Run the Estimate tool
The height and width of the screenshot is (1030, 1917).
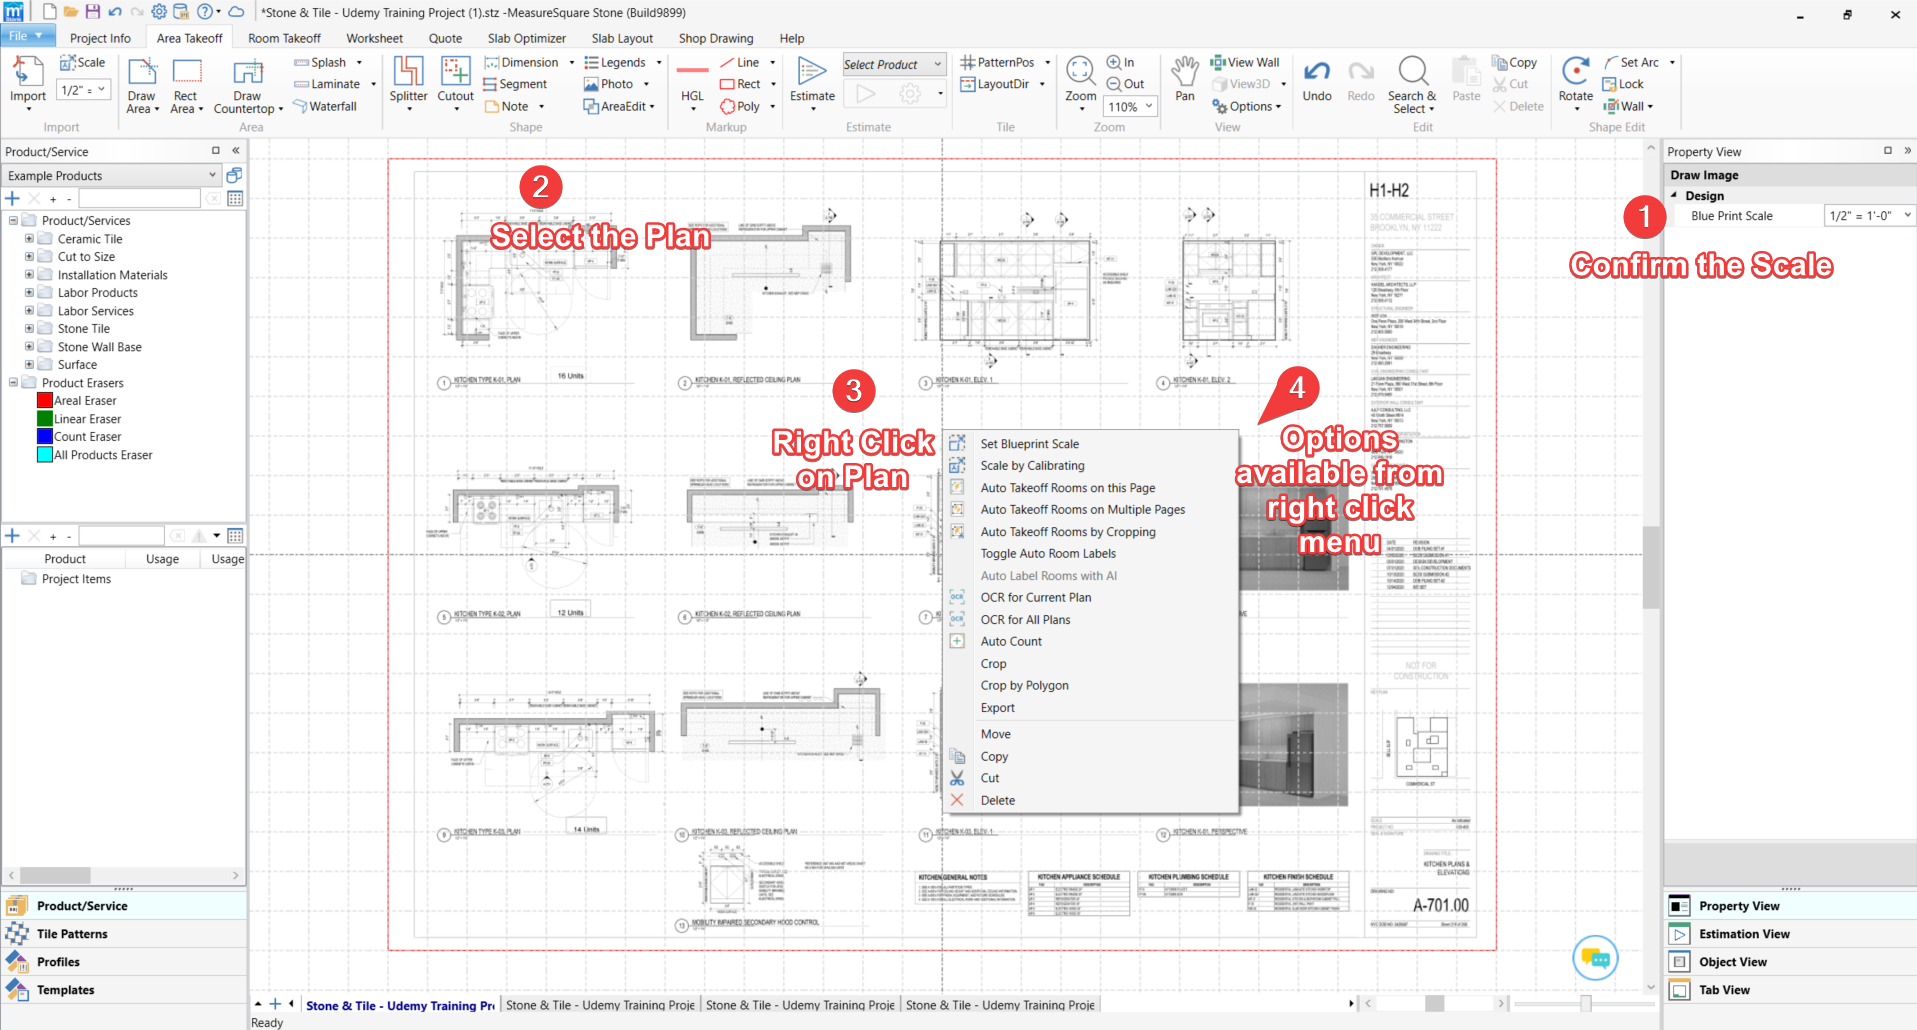pyautogui.click(x=812, y=80)
